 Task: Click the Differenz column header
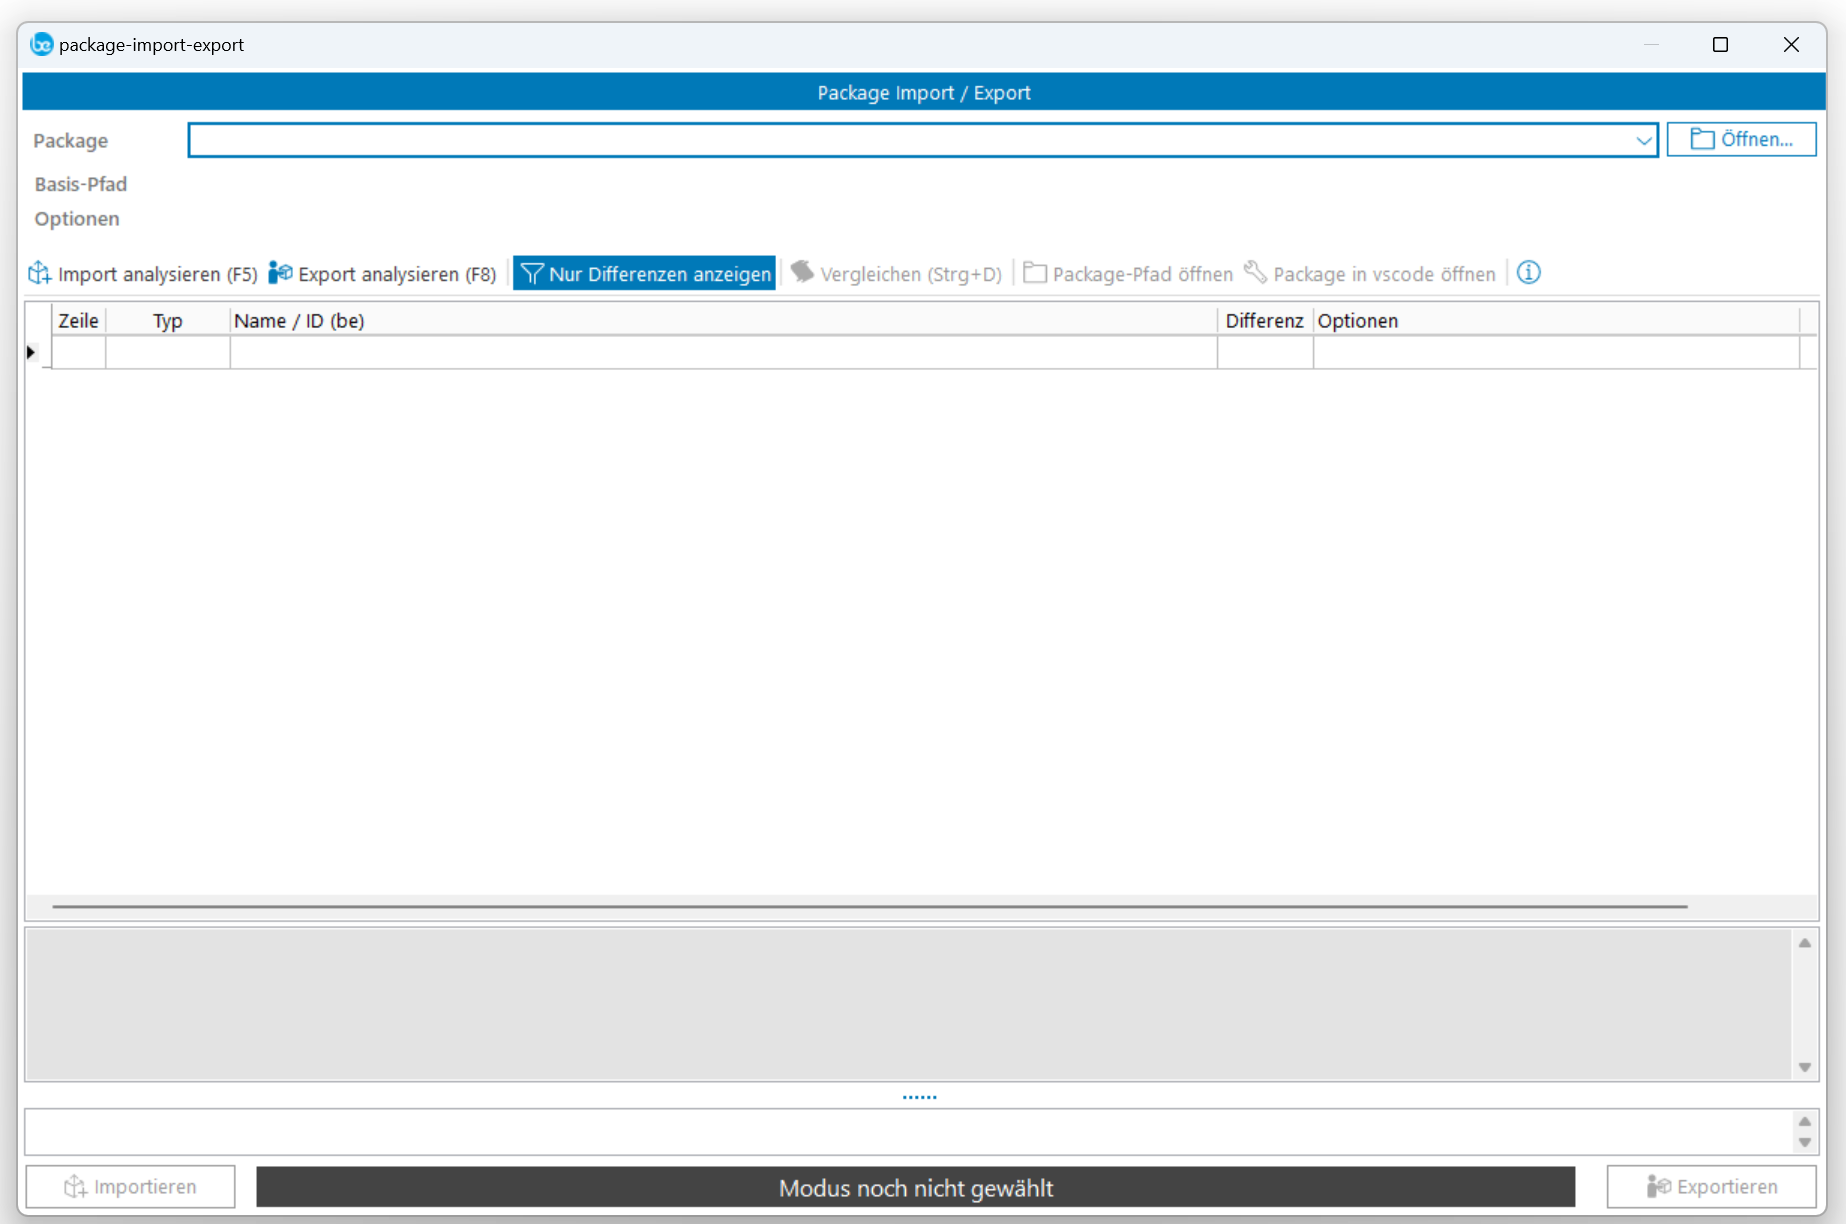(x=1264, y=321)
